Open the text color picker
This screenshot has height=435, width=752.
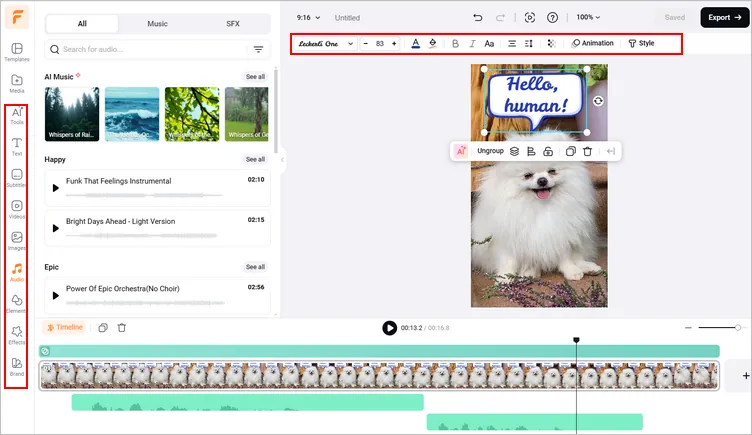click(x=416, y=44)
